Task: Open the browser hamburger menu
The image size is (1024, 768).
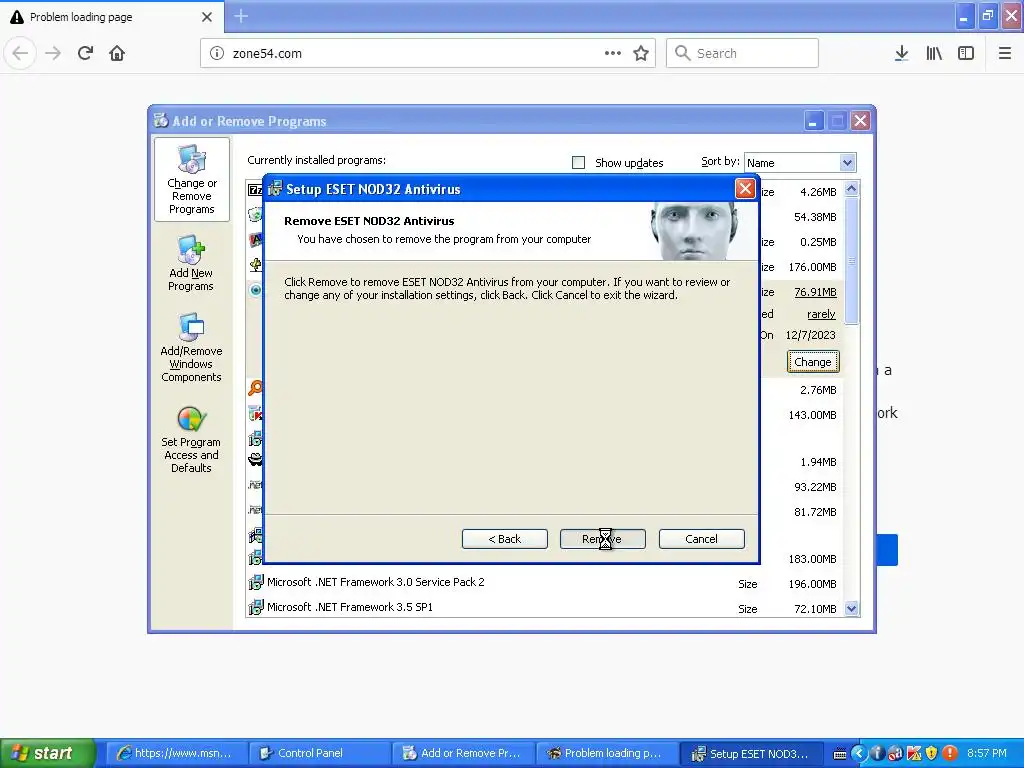Action: tap(1004, 53)
